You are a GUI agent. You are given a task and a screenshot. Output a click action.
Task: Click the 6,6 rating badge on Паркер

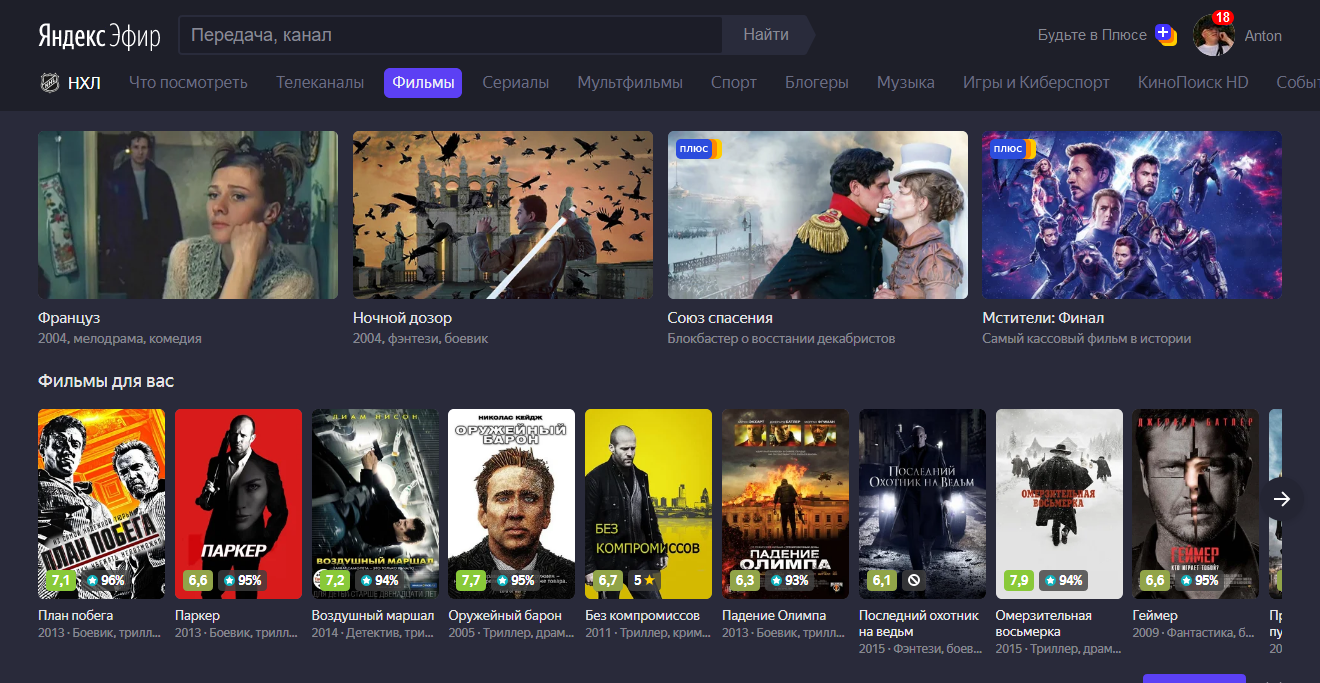click(197, 580)
